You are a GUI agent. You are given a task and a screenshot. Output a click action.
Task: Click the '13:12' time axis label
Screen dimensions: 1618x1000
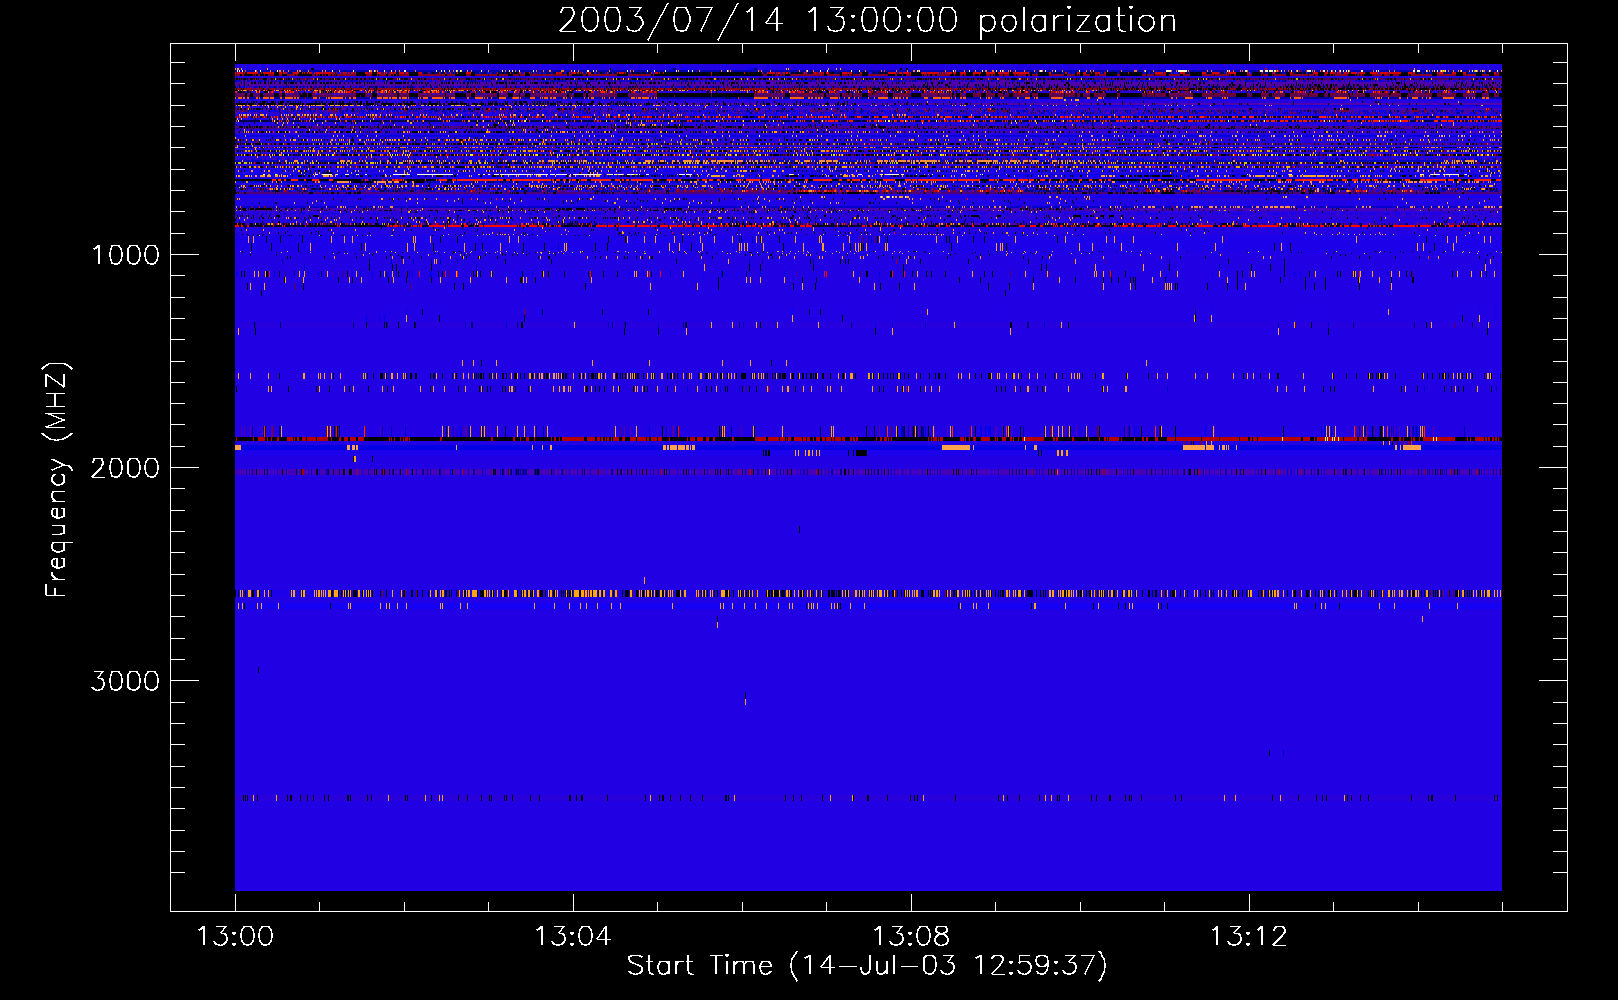click(1249, 937)
